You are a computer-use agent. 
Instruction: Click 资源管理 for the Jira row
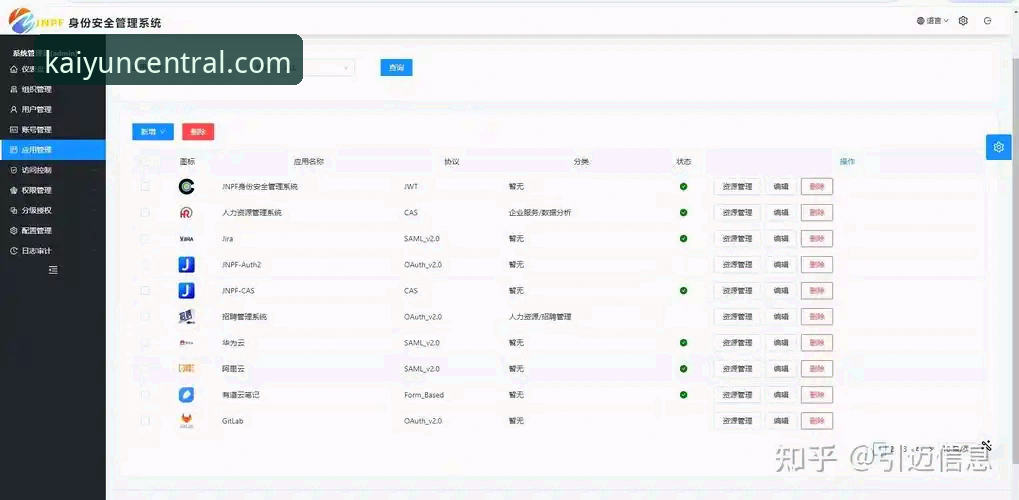pyautogui.click(x=737, y=239)
